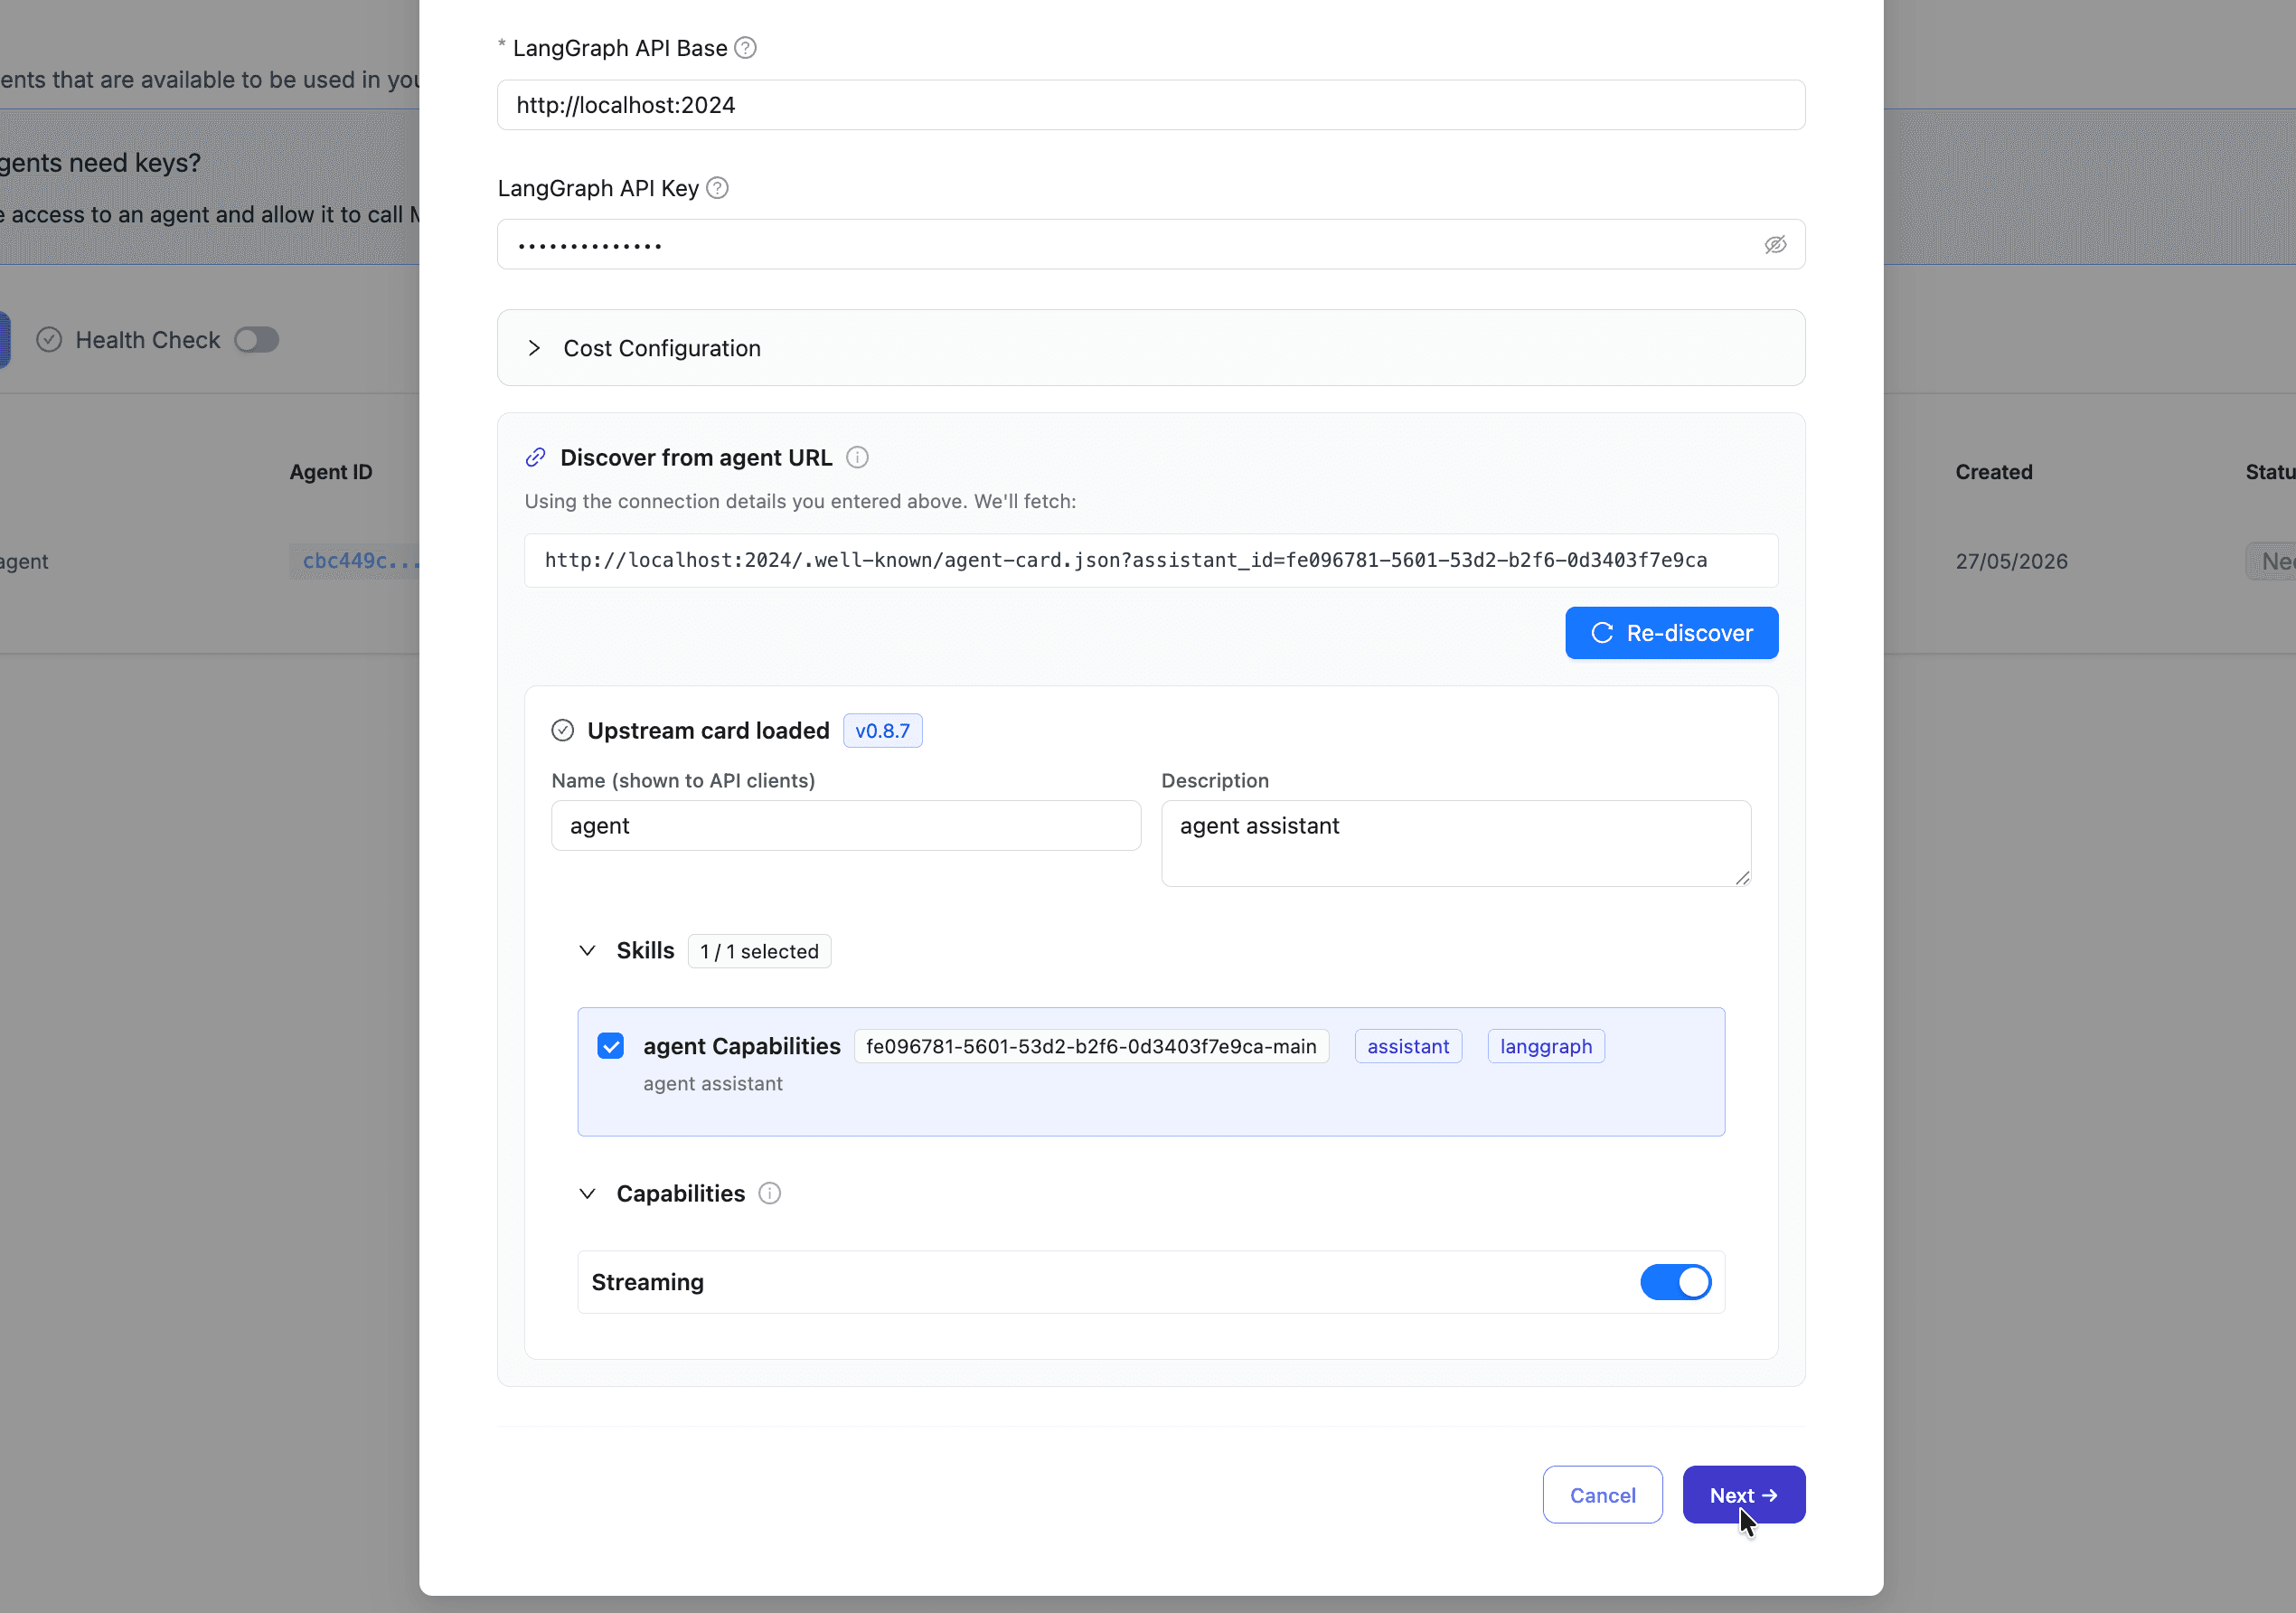Uncheck the agent Capabilities skill checkbox
The height and width of the screenshot is (1613, 2296).
(x=610, y=1046)
